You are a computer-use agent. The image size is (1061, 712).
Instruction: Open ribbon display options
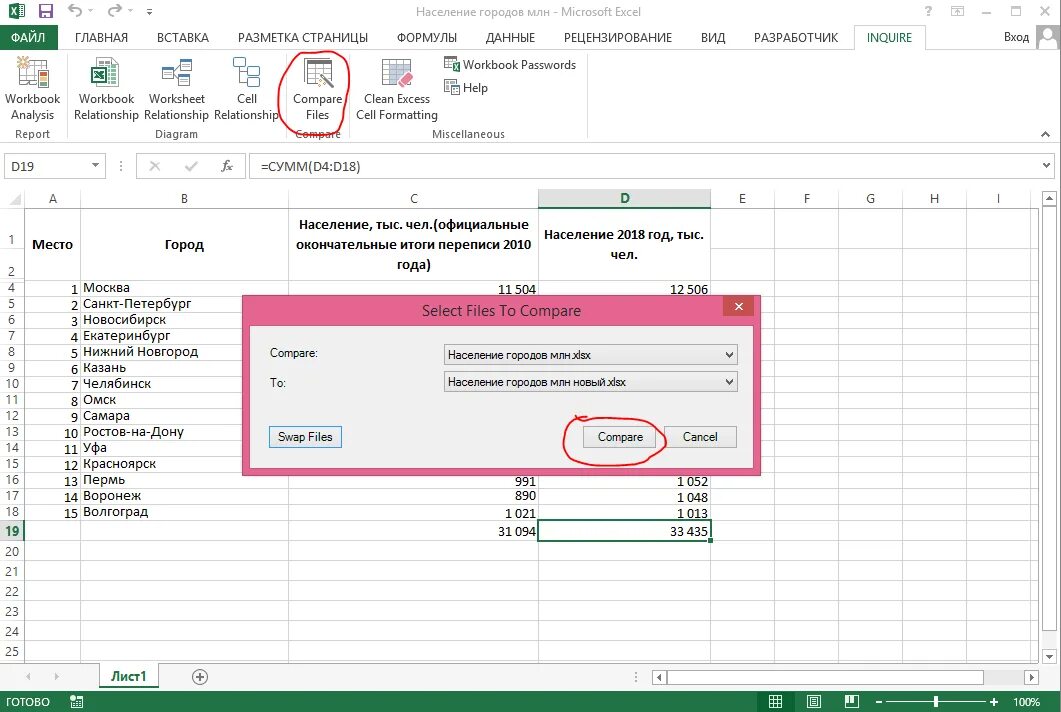click(957, 12)
